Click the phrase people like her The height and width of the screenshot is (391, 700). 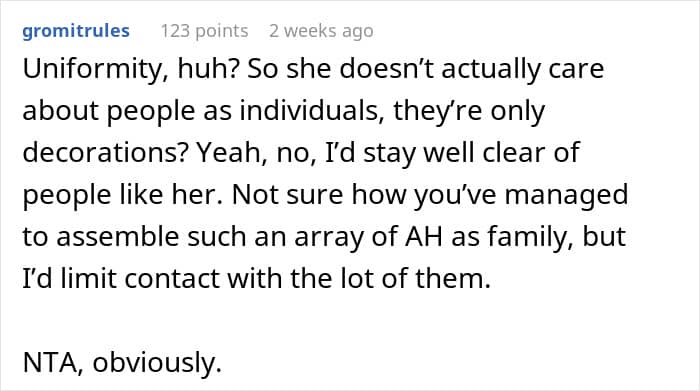click(x=122, y=195)
